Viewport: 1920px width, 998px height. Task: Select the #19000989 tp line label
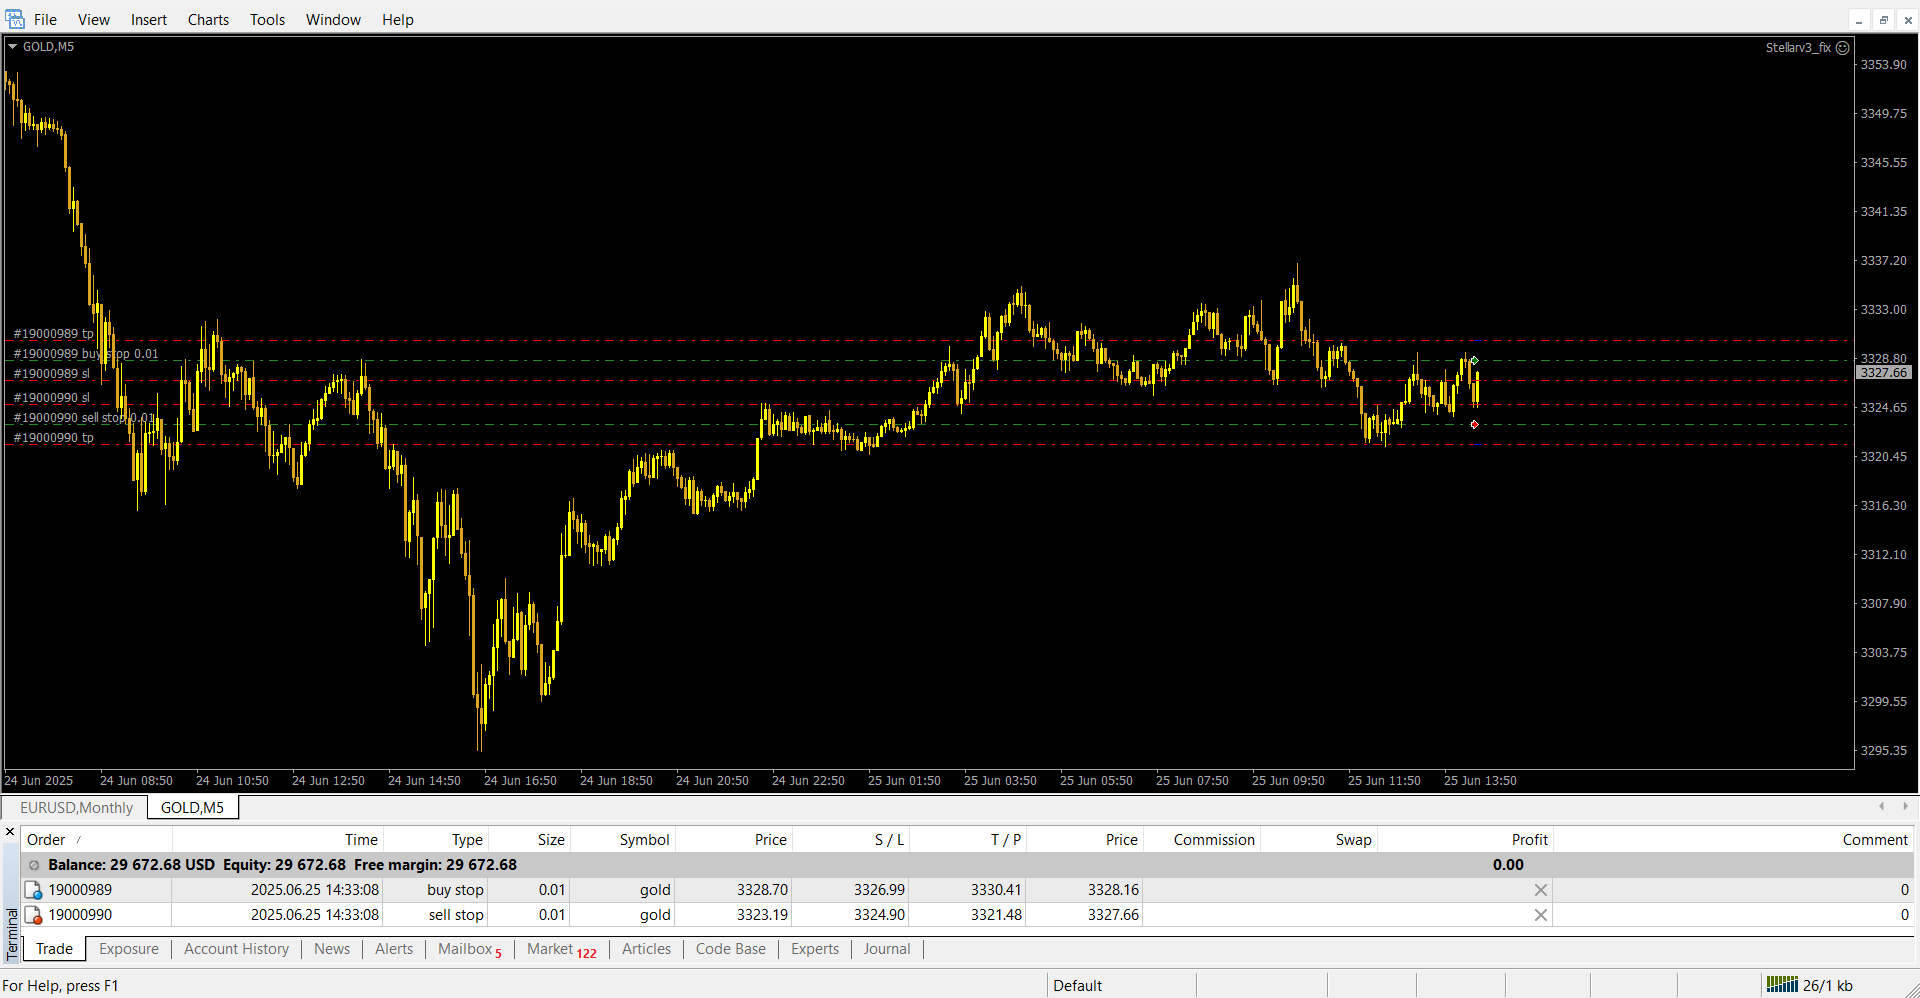pos(53,334)
